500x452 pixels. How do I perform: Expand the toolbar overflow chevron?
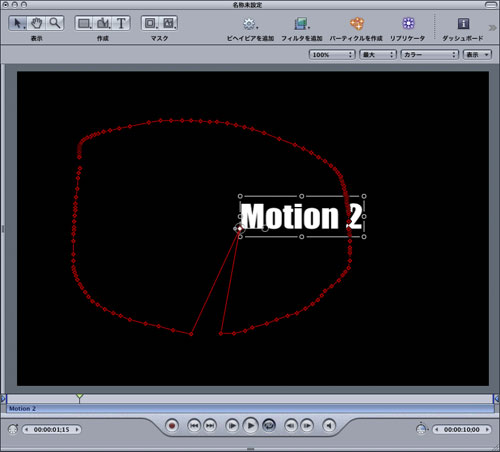(x=492, y=28)
